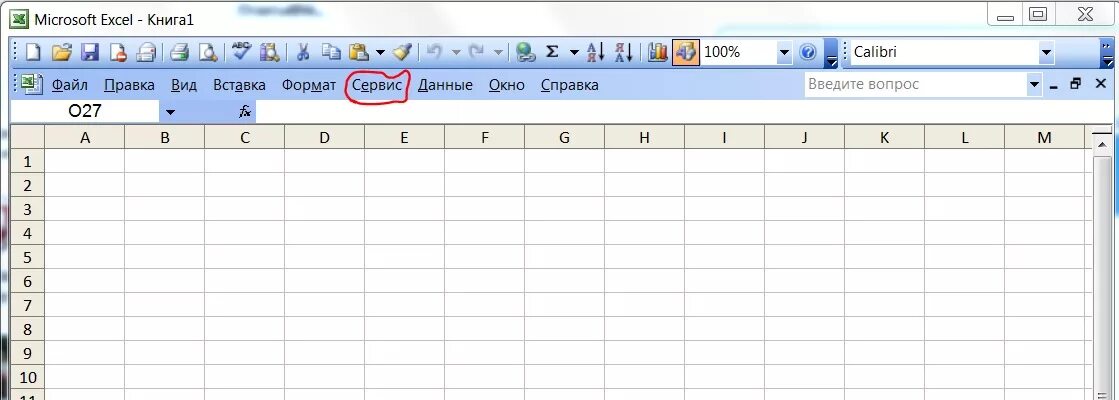Expand the Redo history arrow

[x=498, y=52]
